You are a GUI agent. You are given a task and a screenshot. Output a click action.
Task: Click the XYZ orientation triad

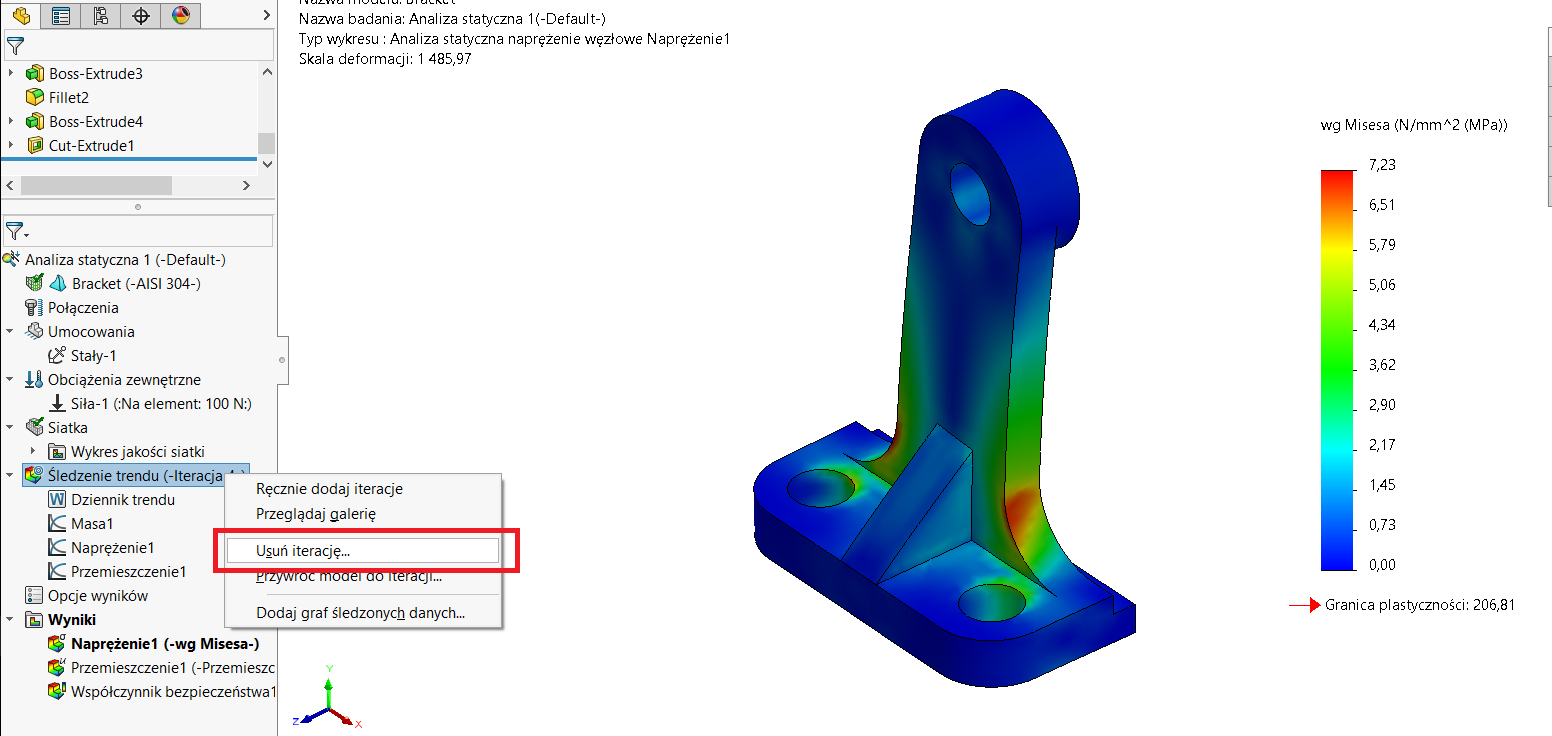[327, 695]
